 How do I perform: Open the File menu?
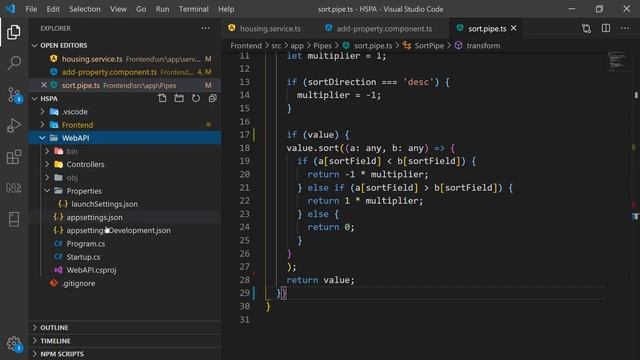pos(31,9)
